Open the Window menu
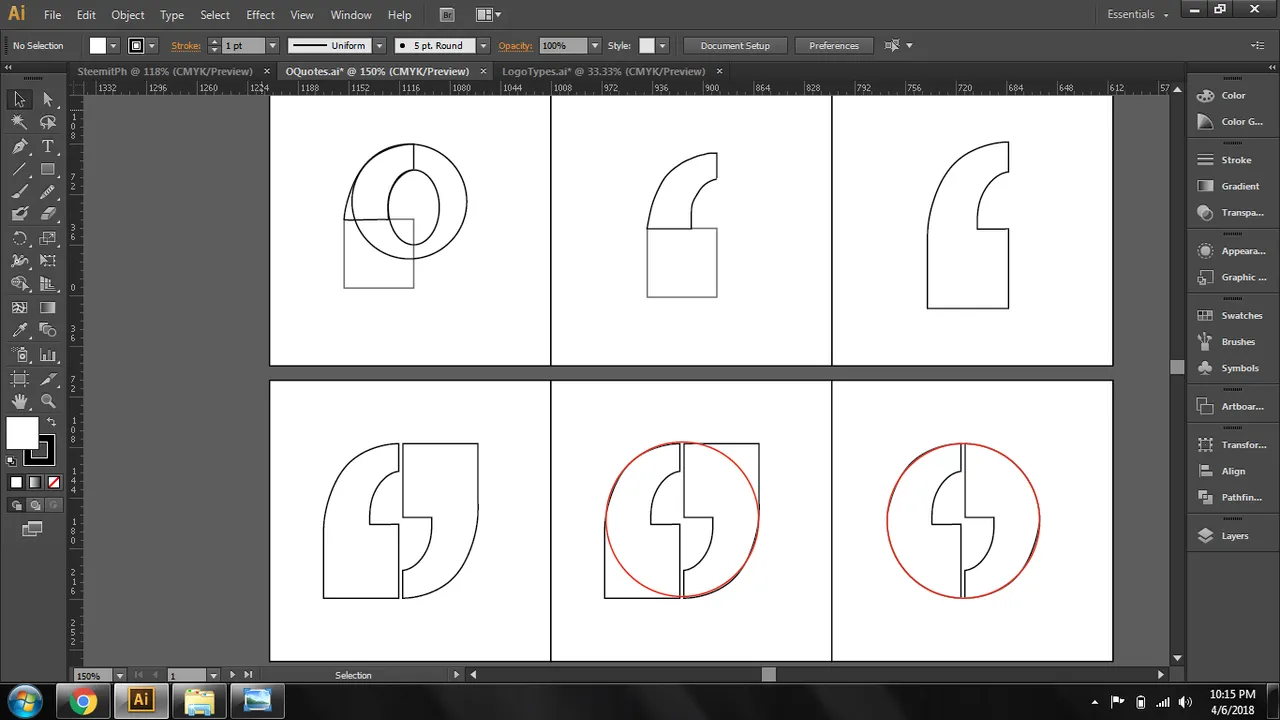1280x720 pixels. coord(351,15)
